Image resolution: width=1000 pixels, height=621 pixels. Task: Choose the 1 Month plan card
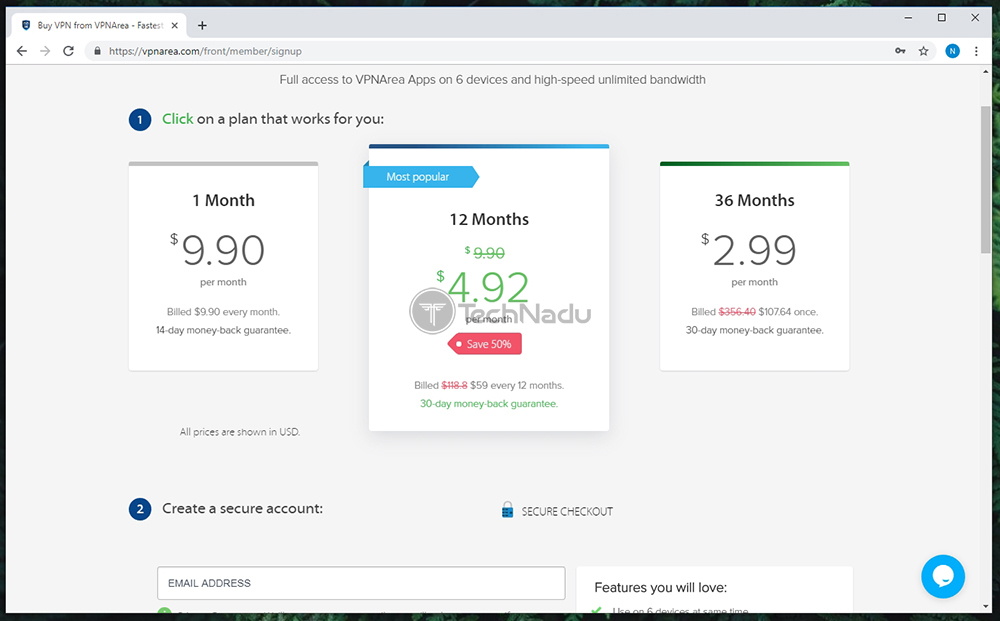(x=223, y=266)
